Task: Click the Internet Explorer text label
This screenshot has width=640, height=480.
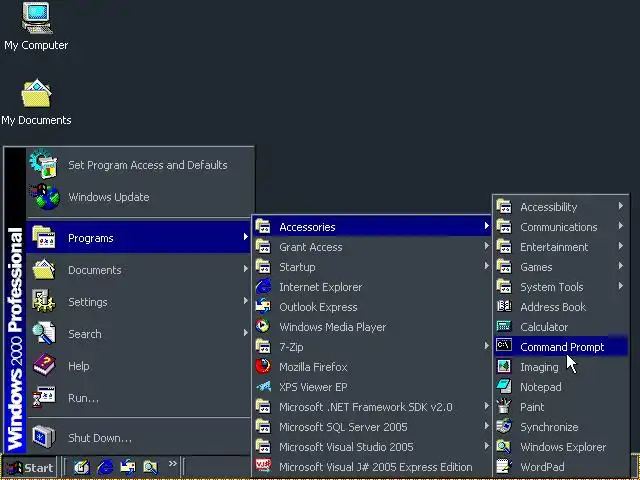Action: point(321,287)
